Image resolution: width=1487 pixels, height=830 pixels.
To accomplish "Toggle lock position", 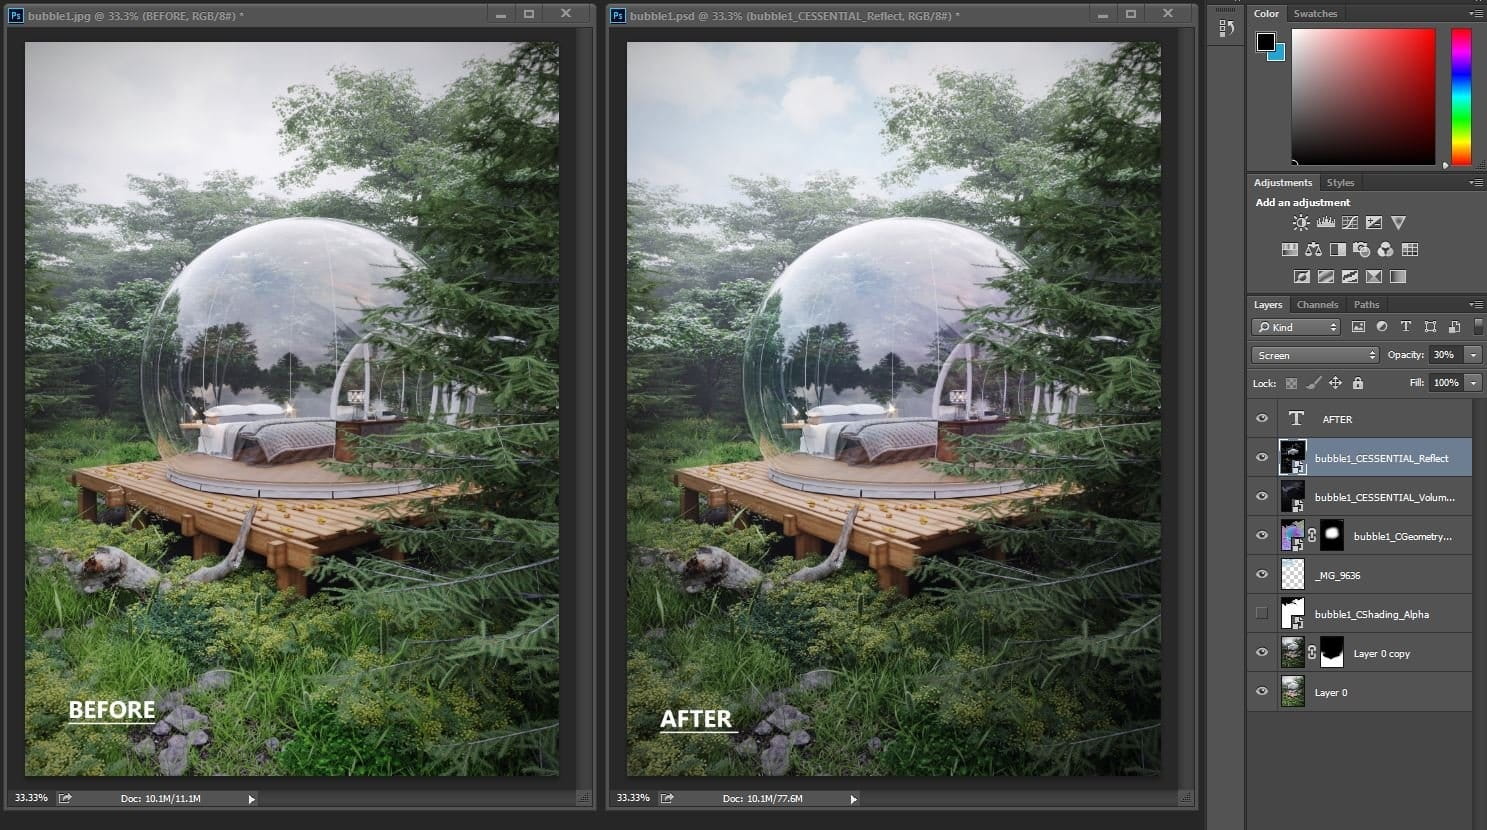I will pyautogui.click(x=1335, y=383).
